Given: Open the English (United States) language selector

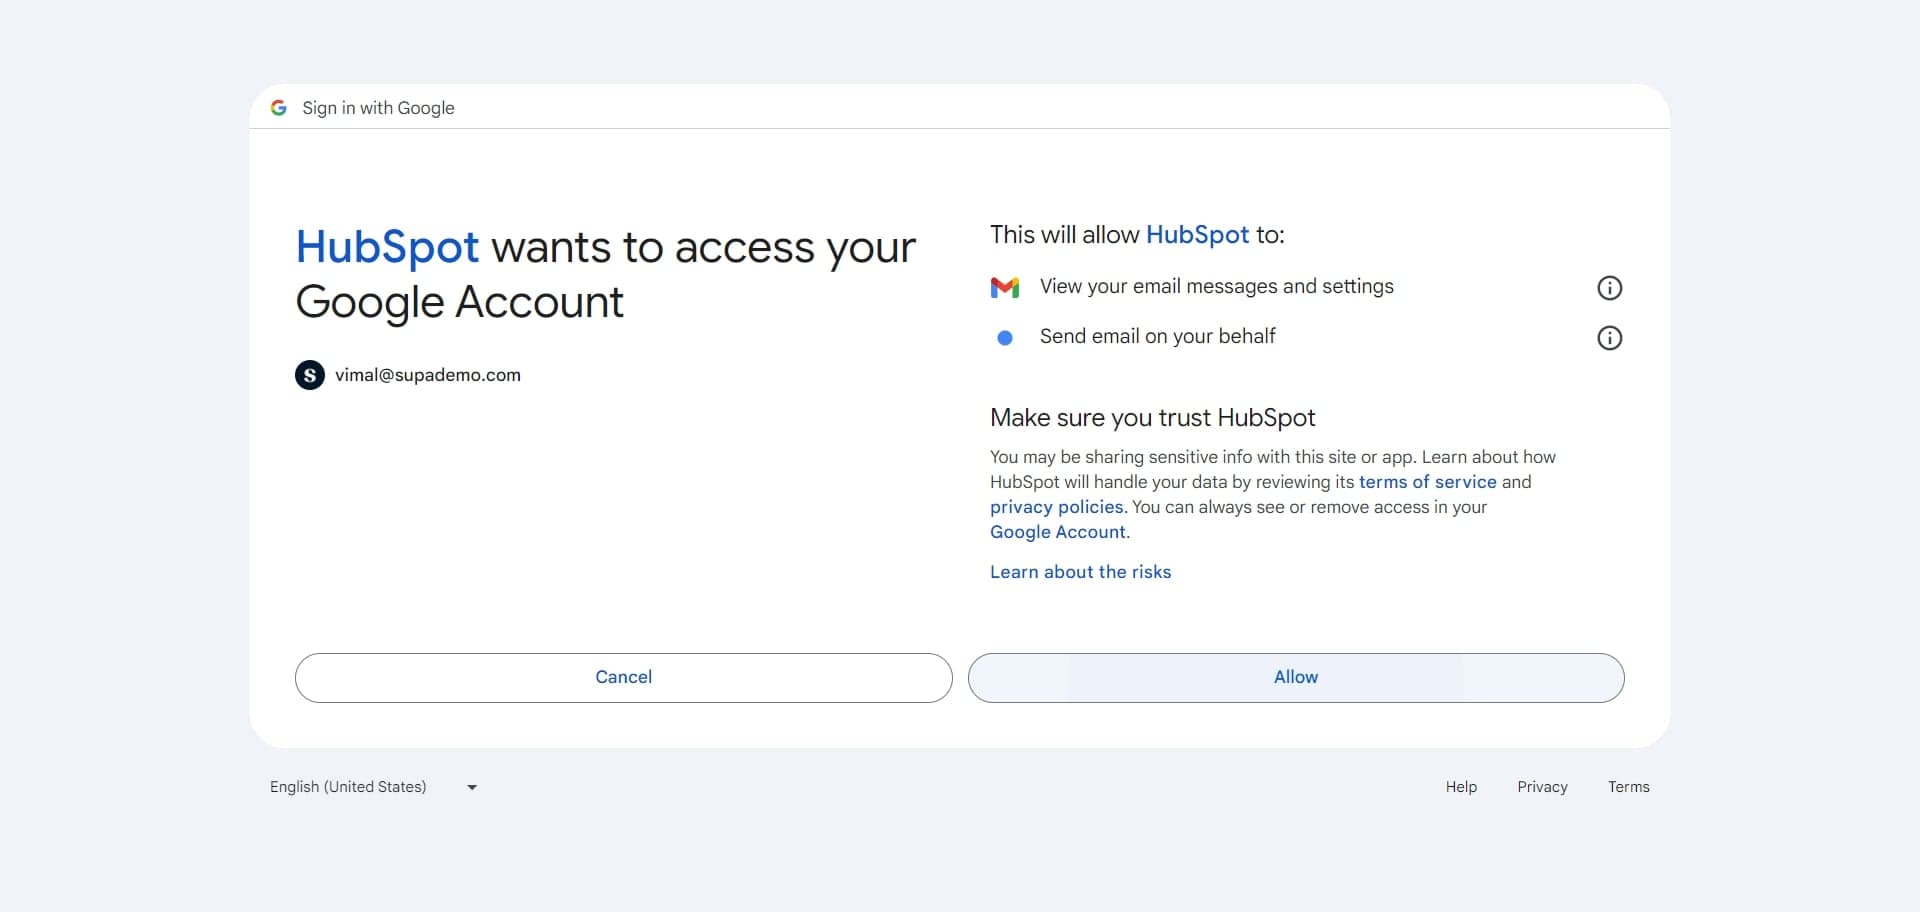Looking at the screenshot, I should [348, 786].
